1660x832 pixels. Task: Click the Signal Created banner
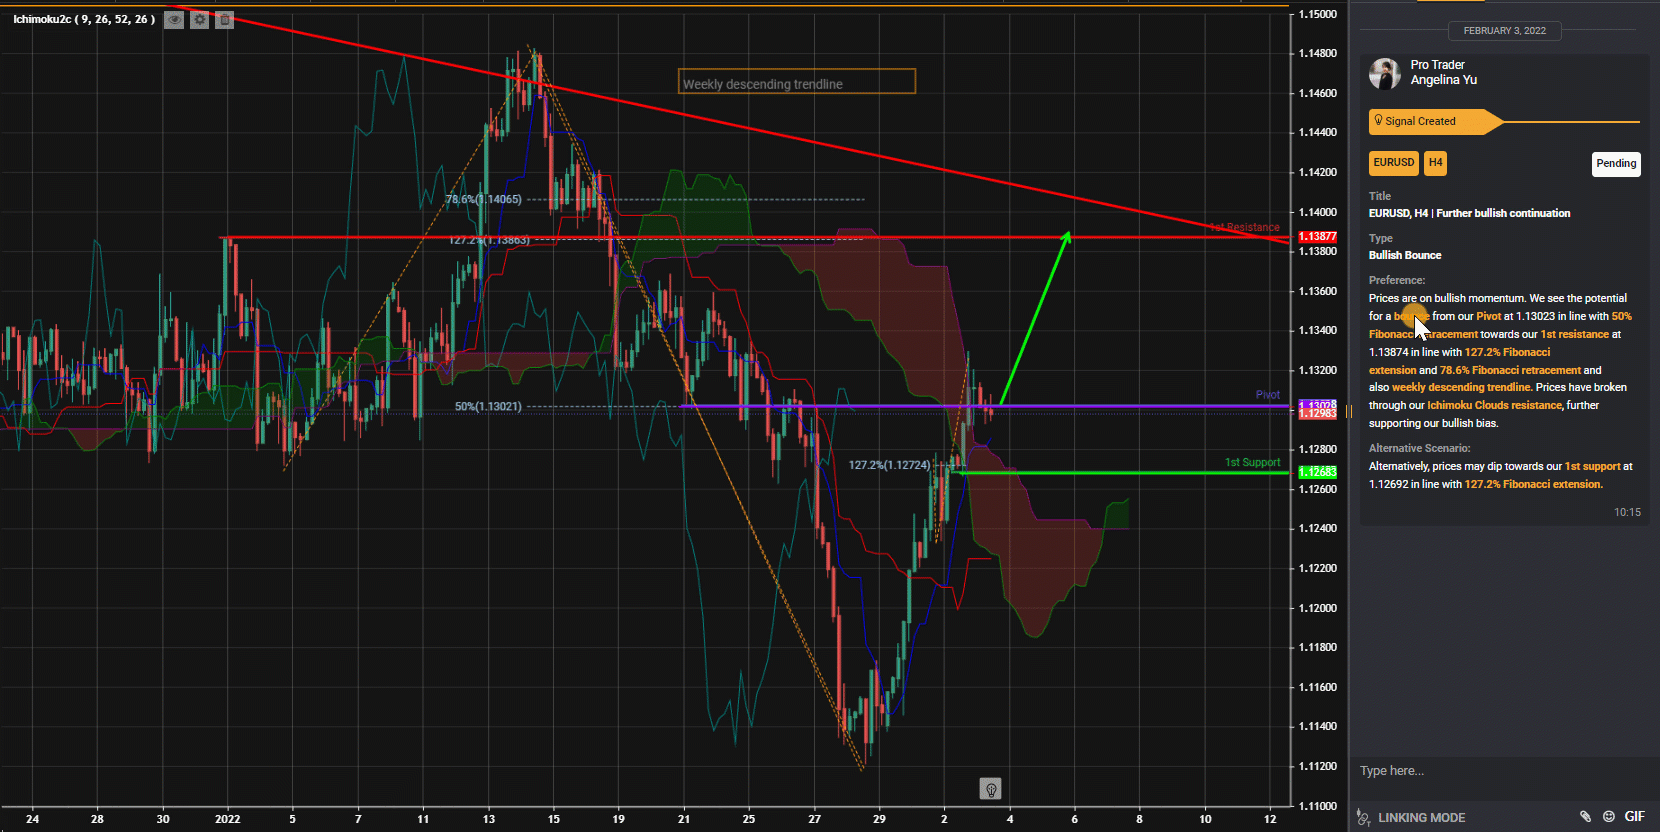pos(1436,122)
